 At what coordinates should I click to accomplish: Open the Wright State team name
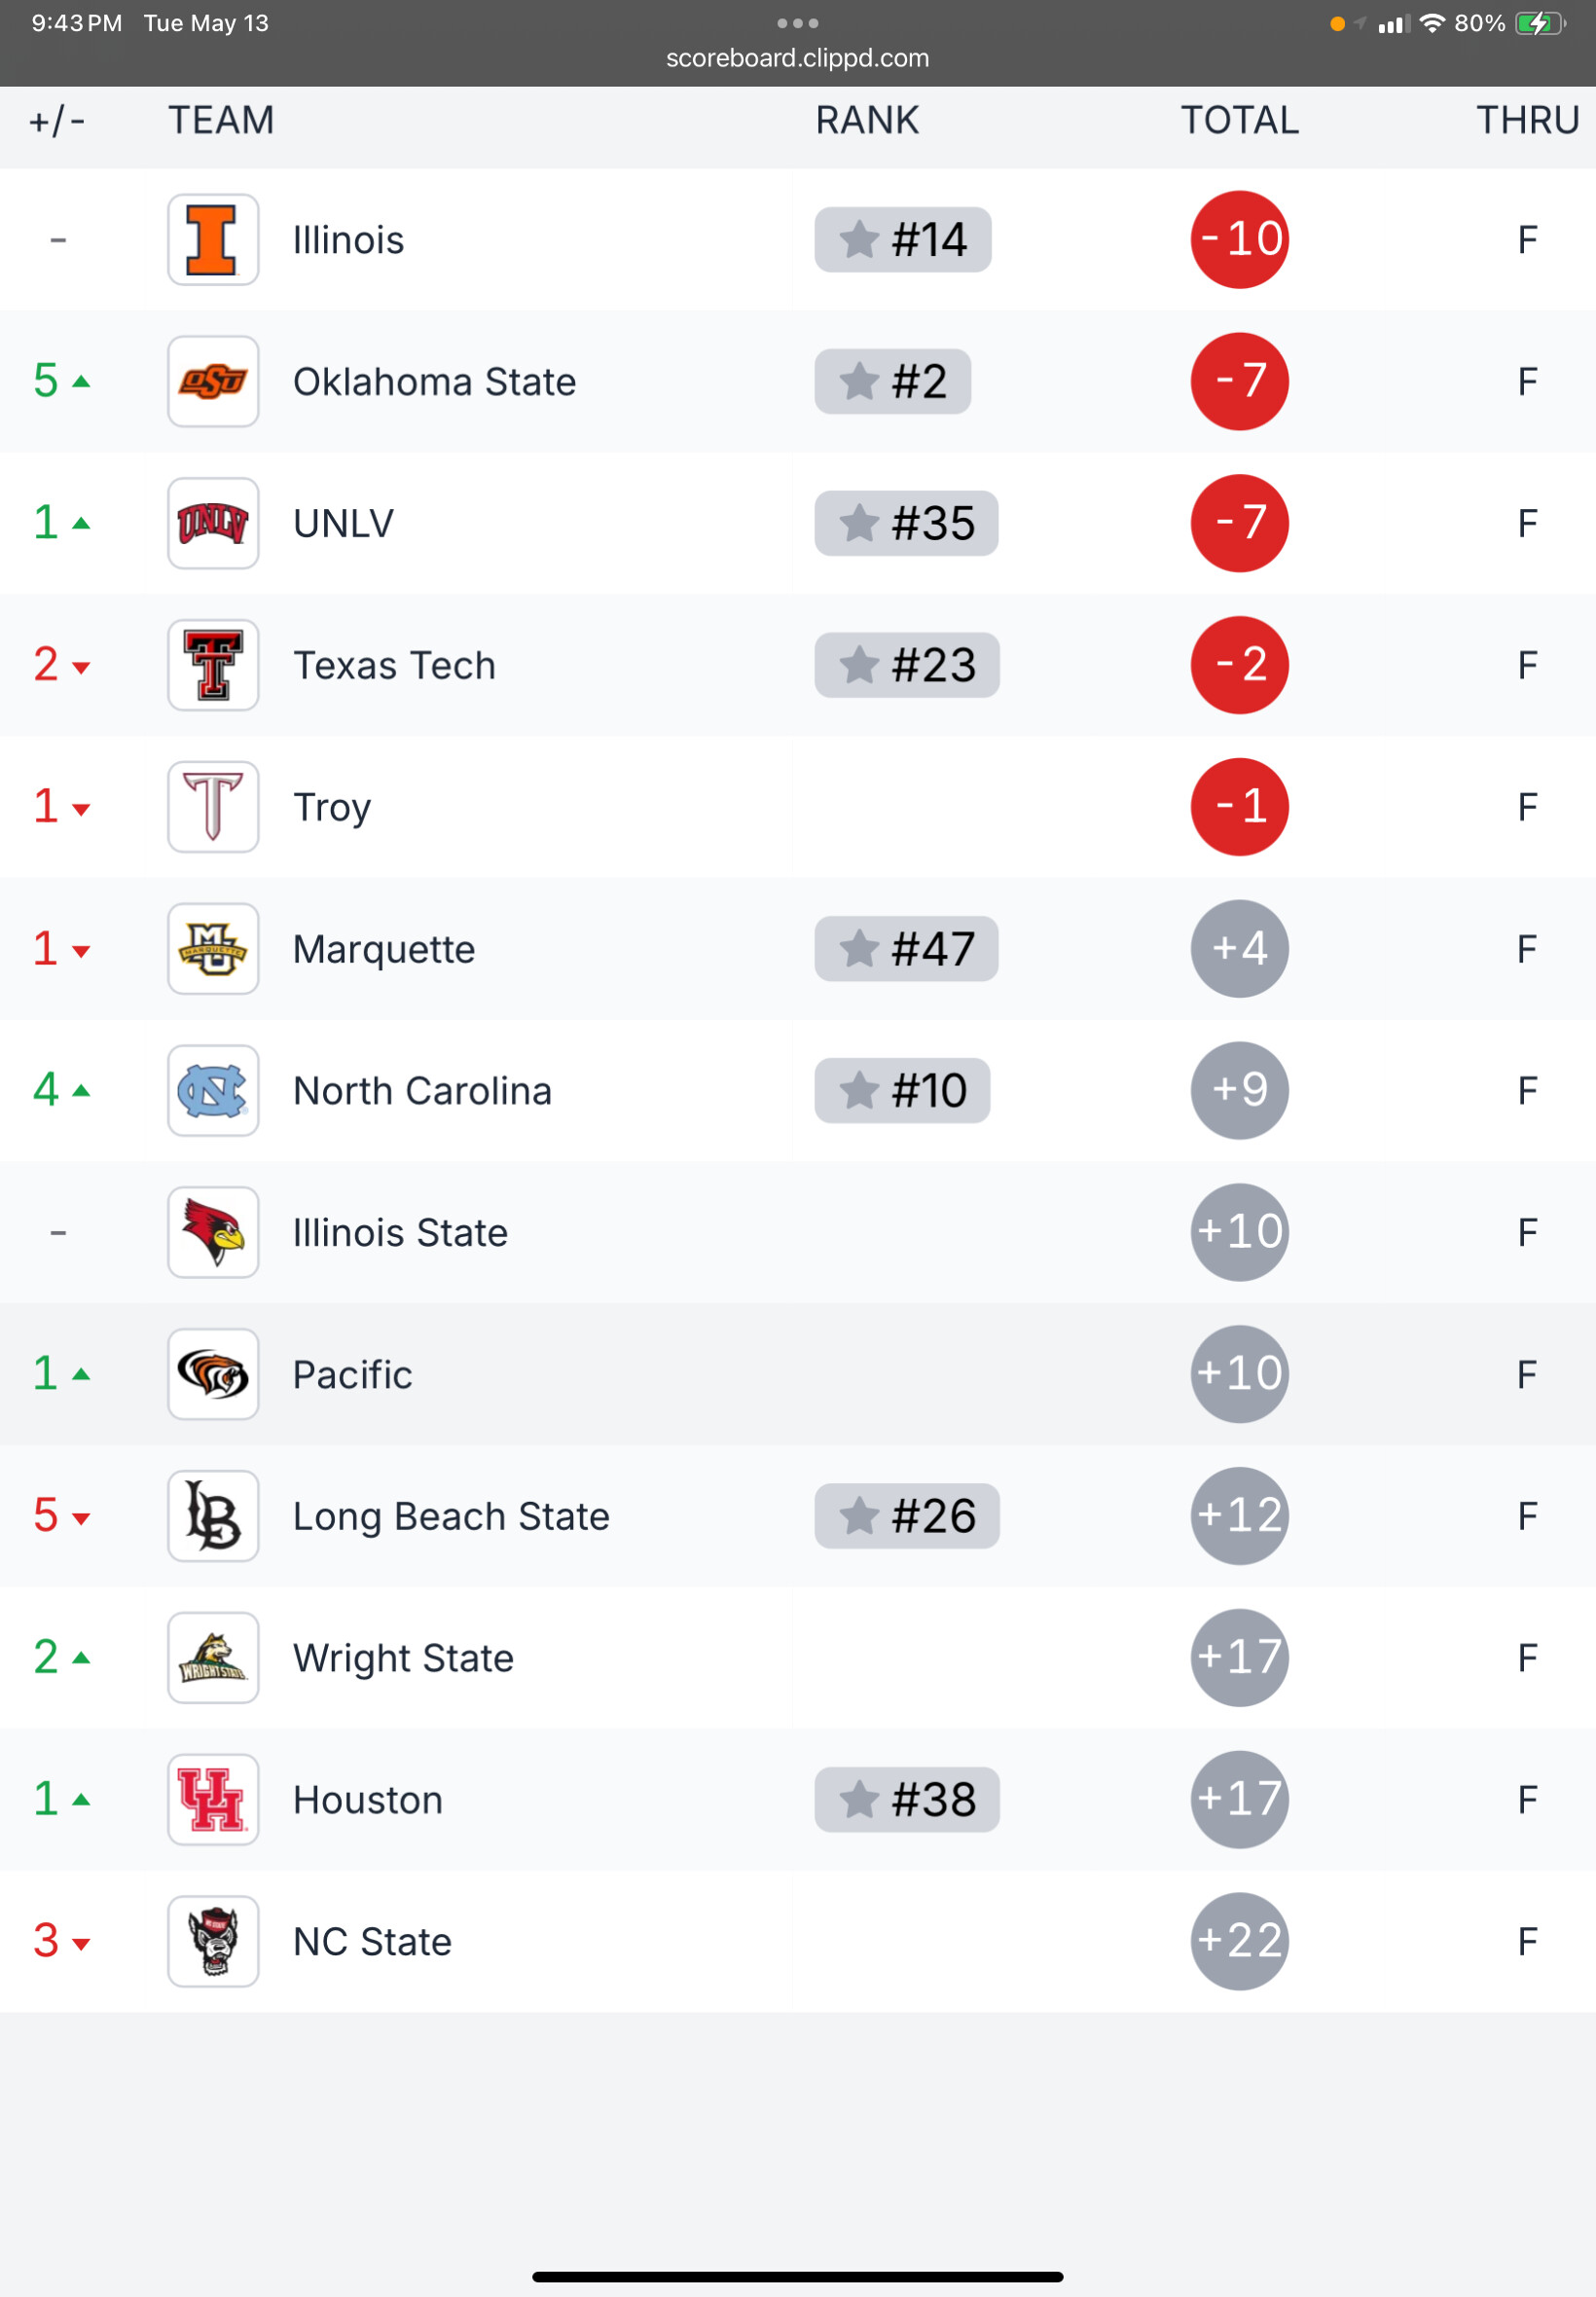404,1659
